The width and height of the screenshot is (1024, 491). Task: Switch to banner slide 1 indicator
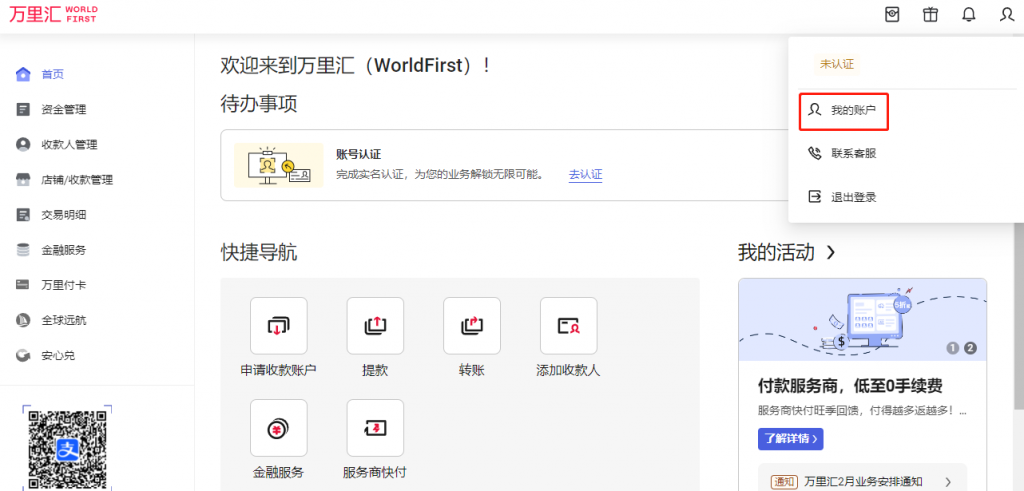click(x=952, y=349)
